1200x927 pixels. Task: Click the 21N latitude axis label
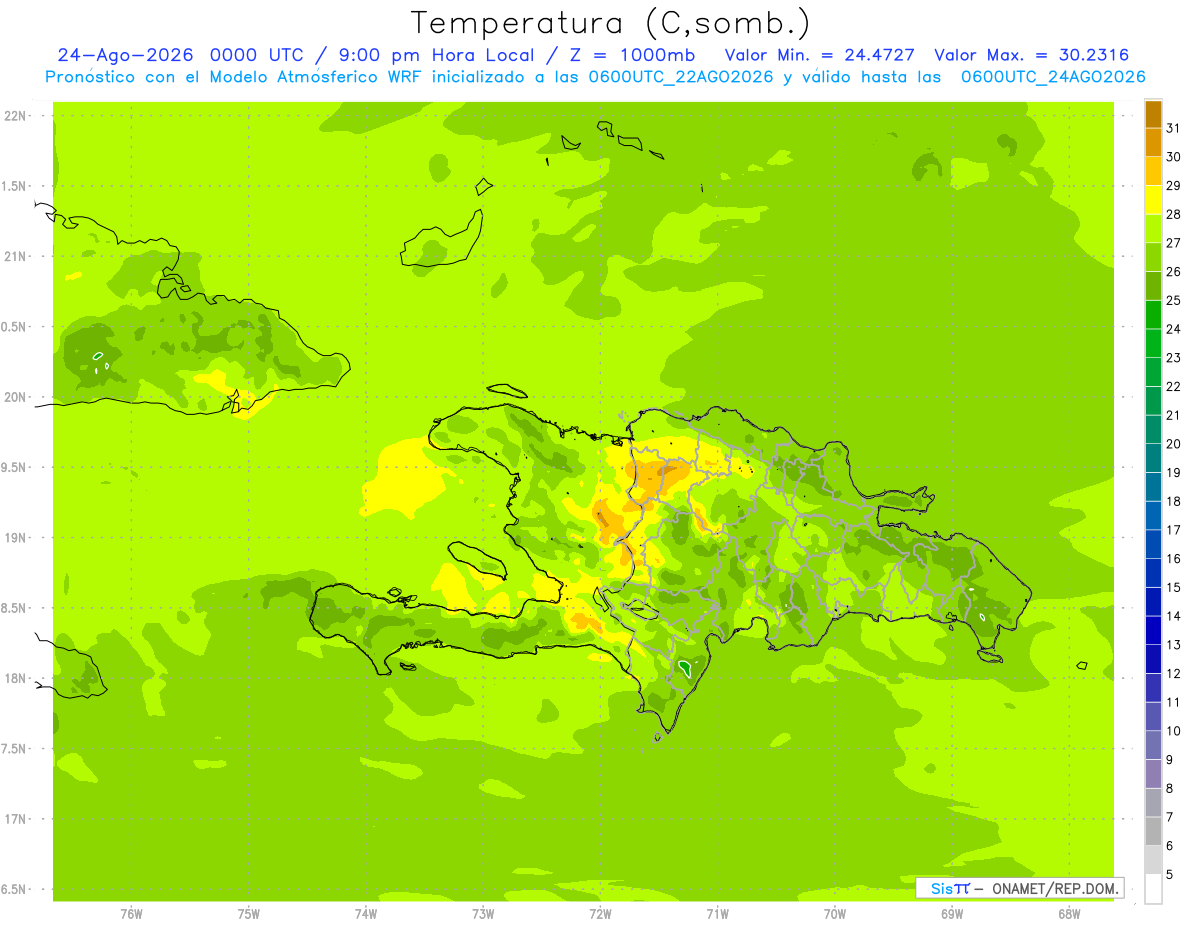click(x=16, y=256)
